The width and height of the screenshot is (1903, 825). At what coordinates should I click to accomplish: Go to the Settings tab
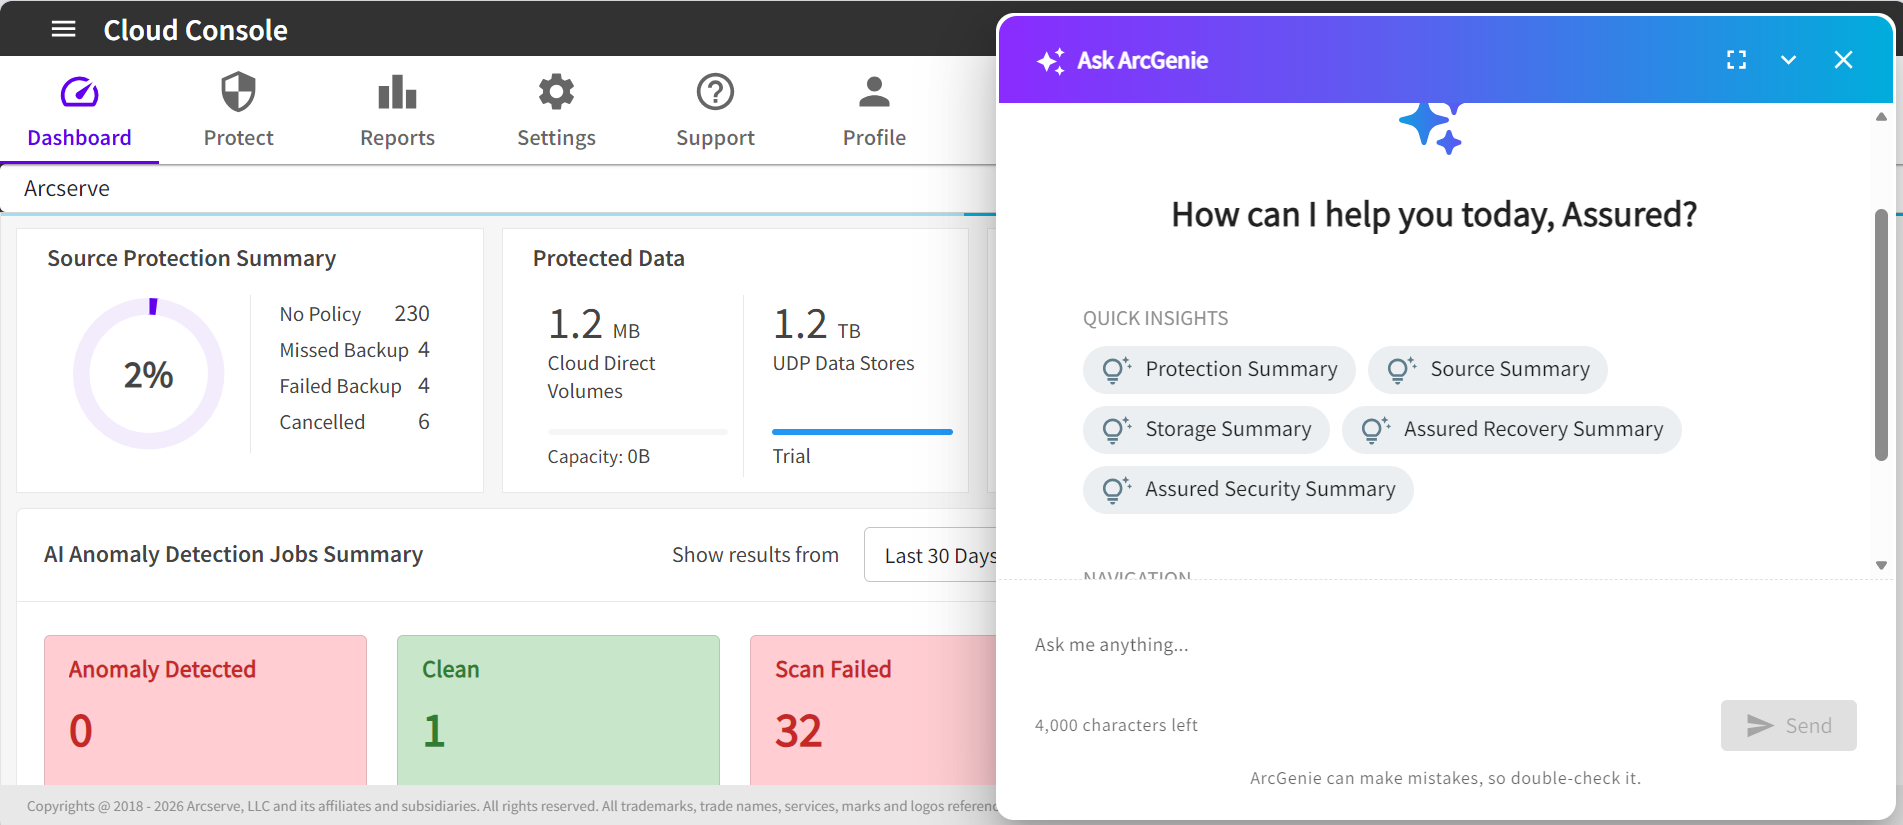(556, 111)
